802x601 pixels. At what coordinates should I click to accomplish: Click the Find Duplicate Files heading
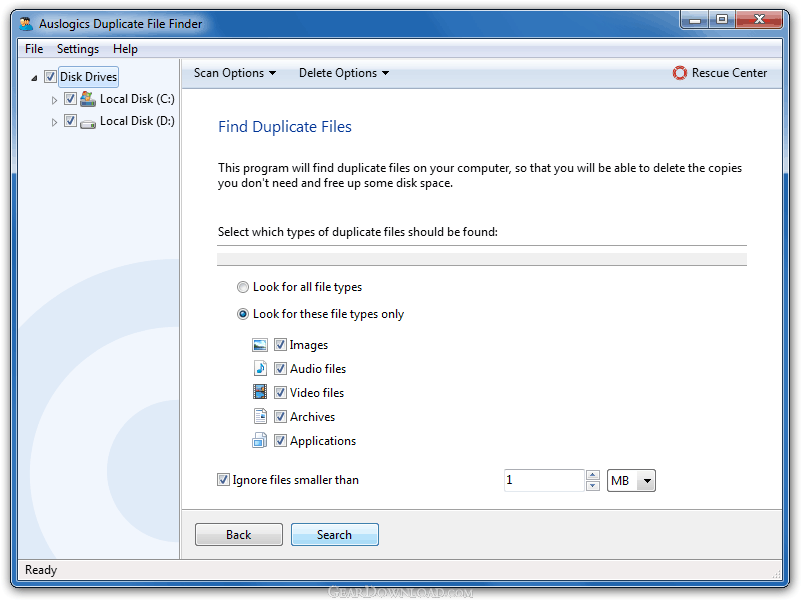coord(285,127)
